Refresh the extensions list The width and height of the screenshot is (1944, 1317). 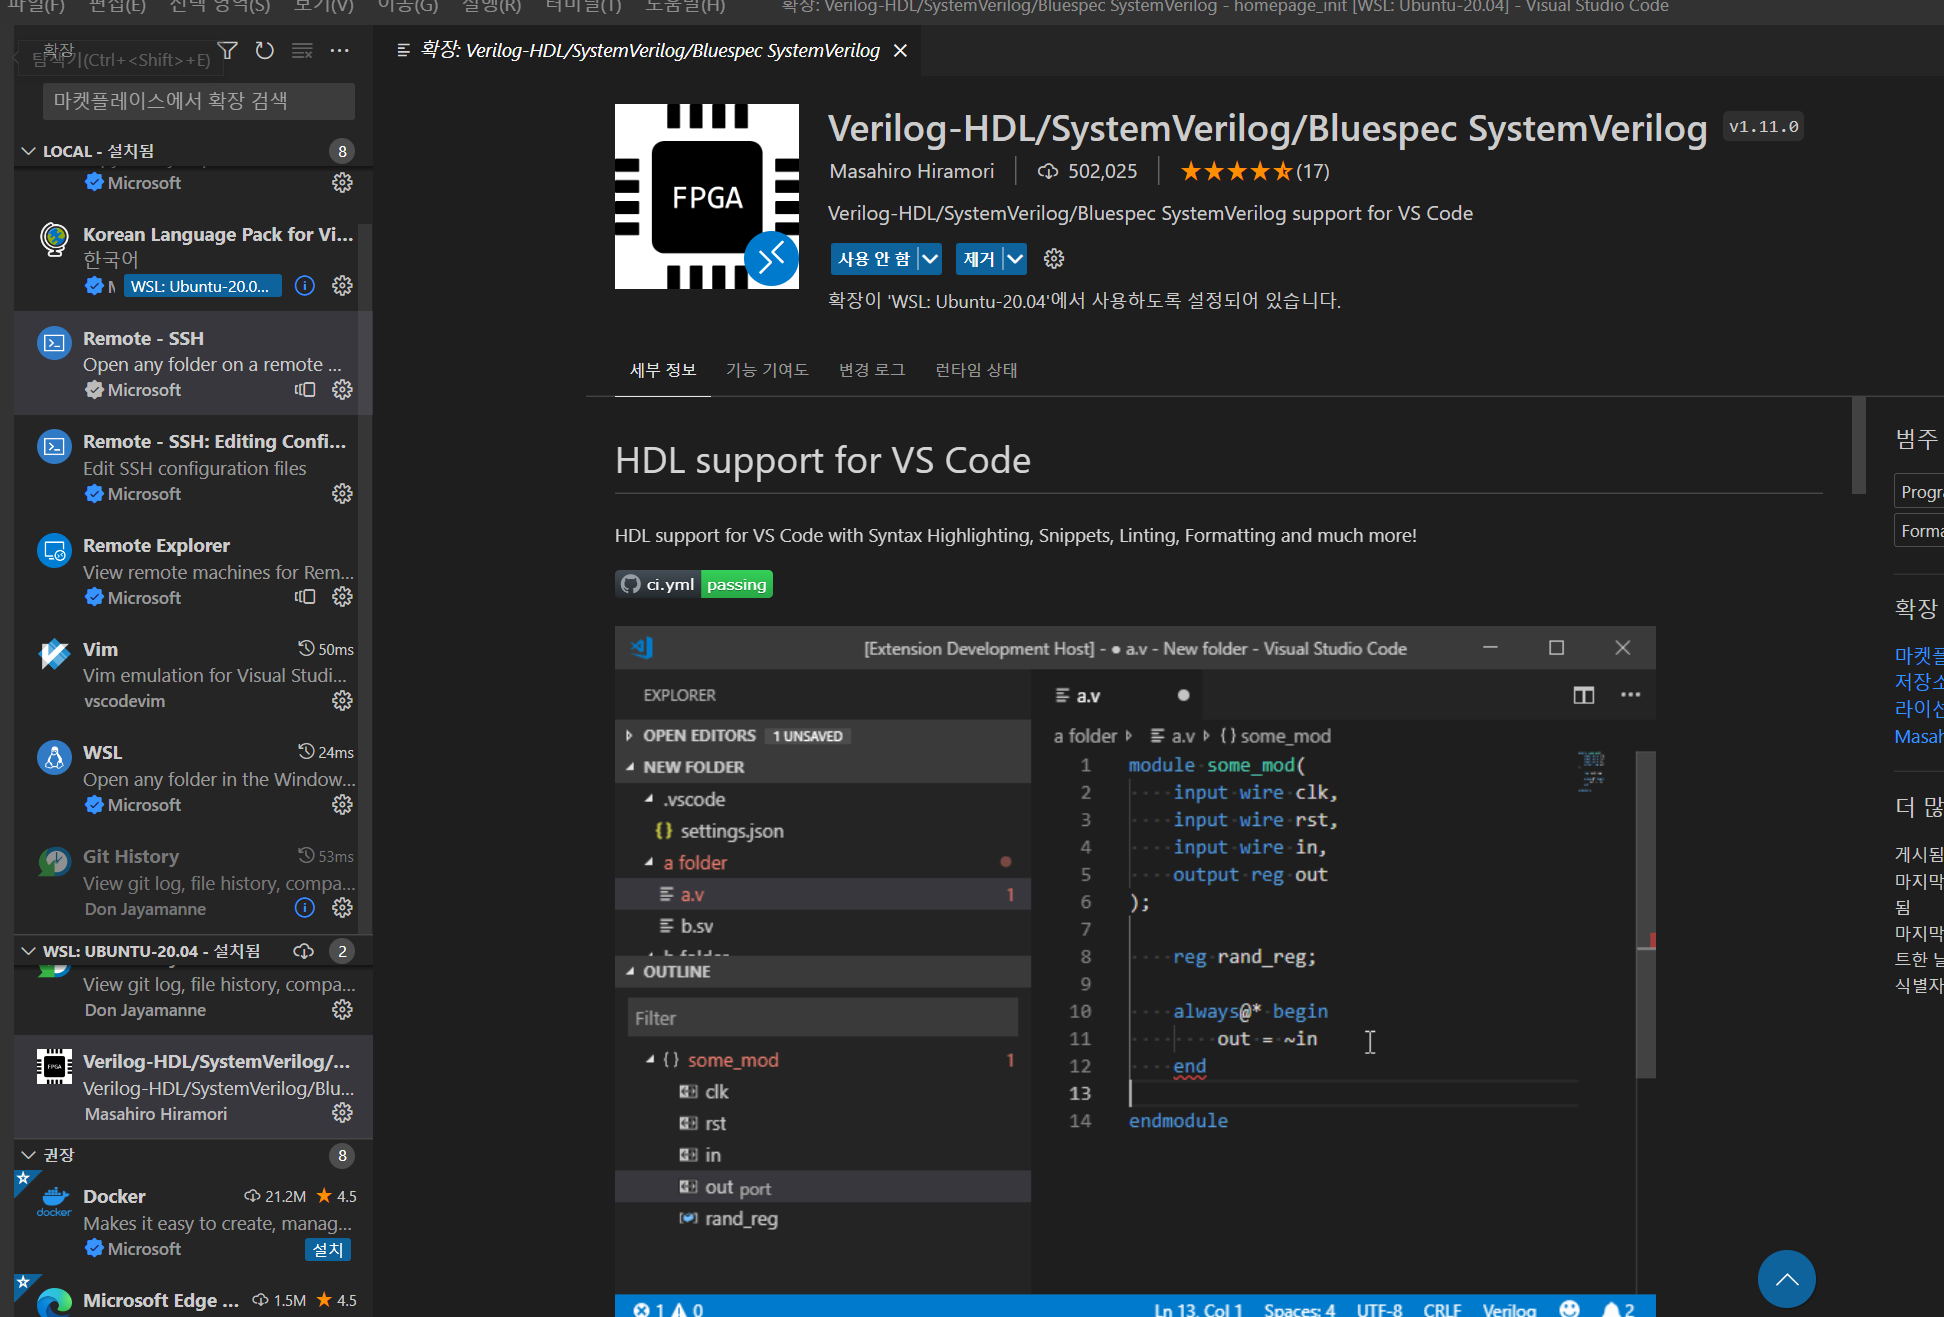point(265,50)
